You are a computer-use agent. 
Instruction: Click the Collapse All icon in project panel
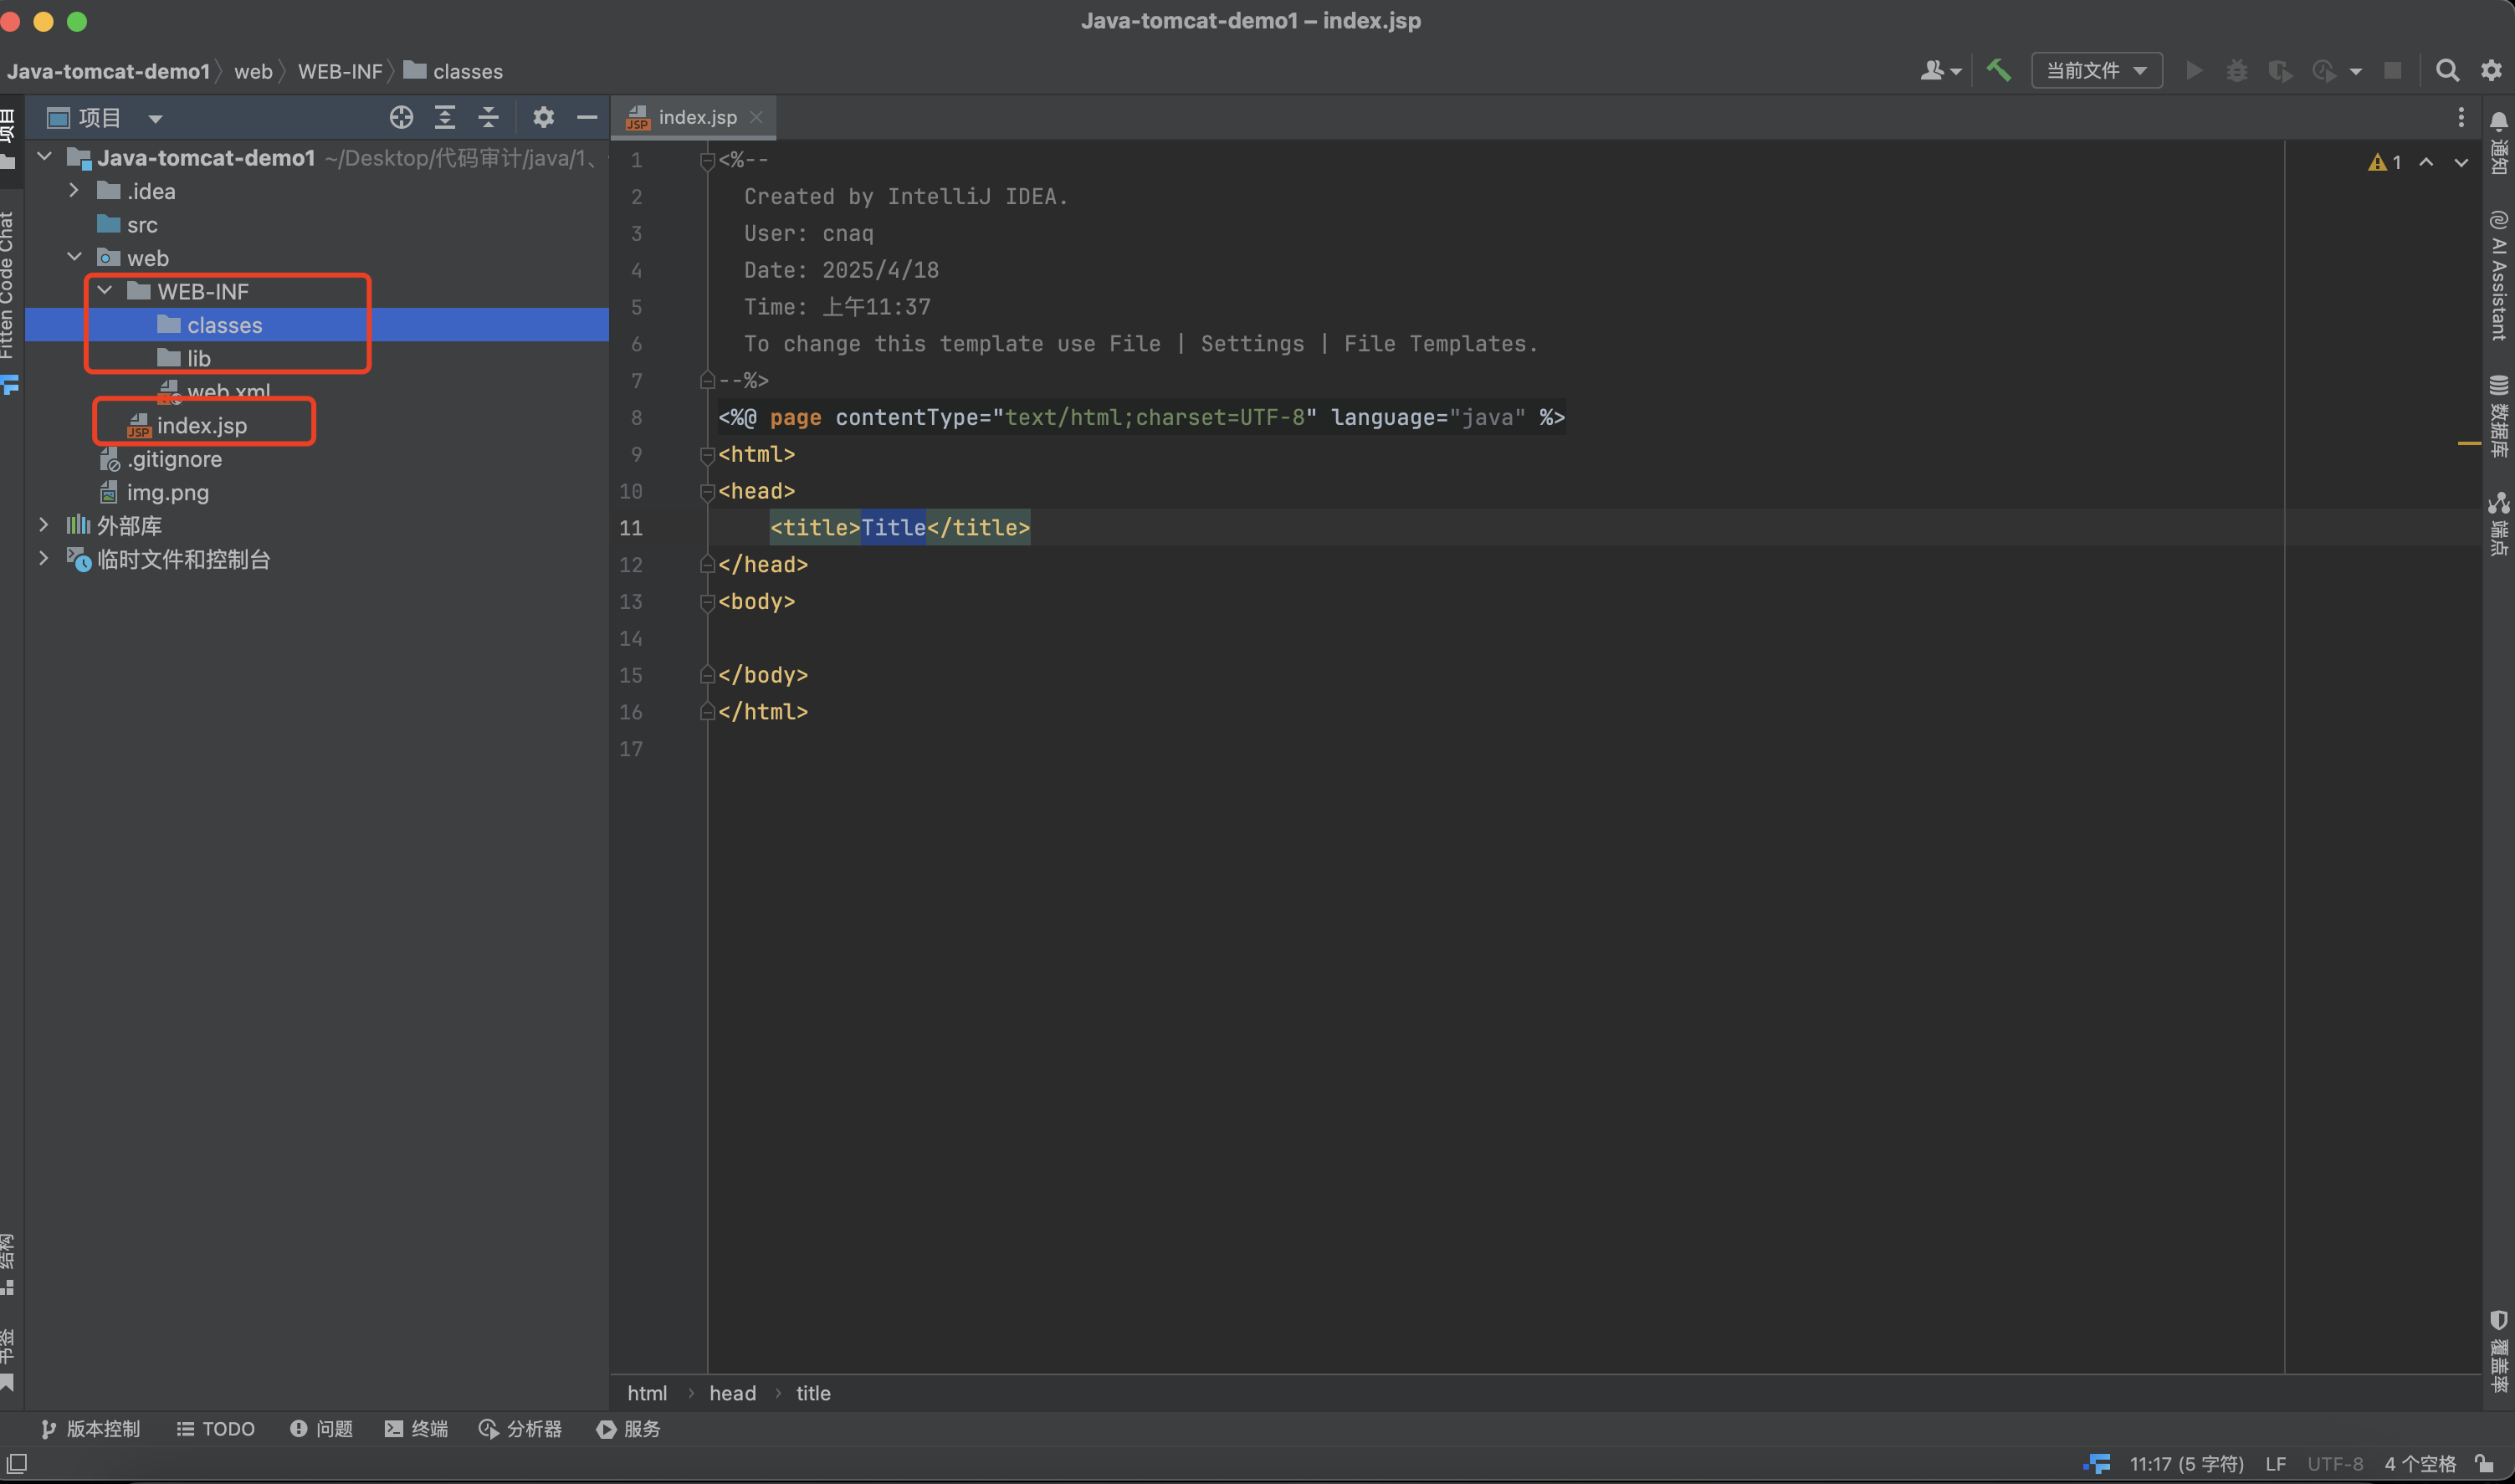[x=488, y=118]
